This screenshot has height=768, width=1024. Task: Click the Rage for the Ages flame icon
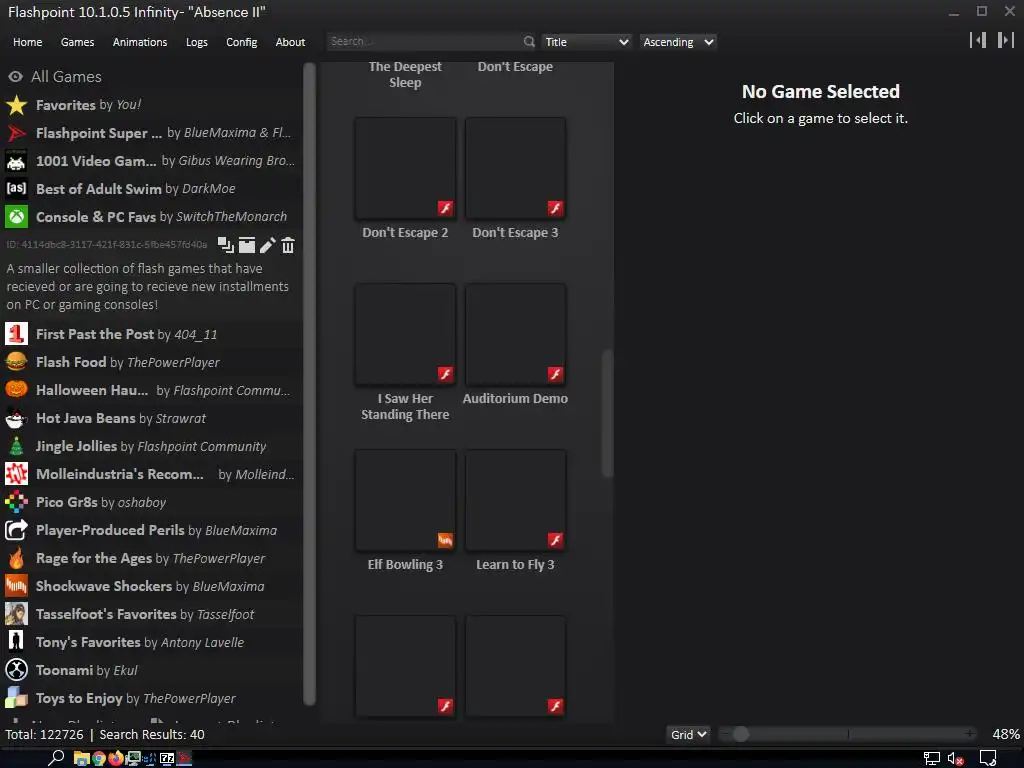point(16,558)
